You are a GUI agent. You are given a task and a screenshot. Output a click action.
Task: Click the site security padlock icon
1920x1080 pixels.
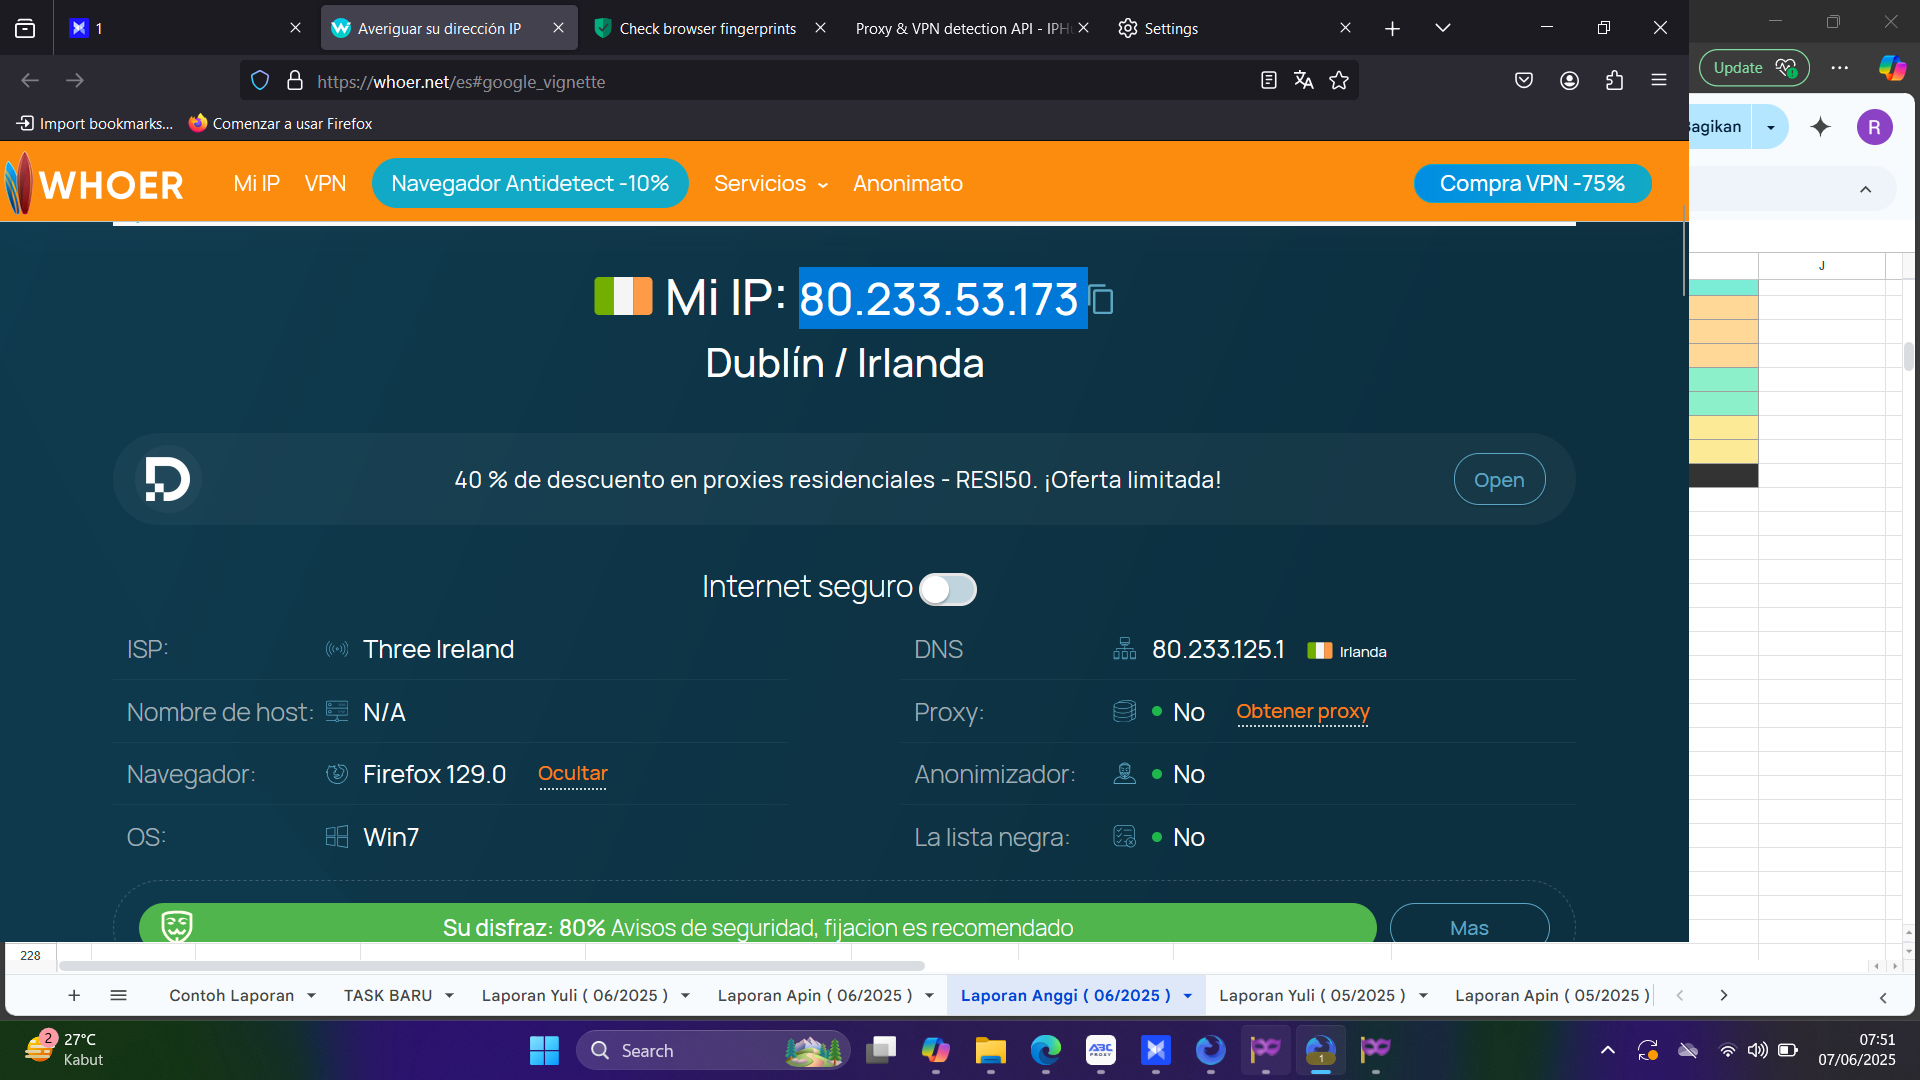point(295,81)
